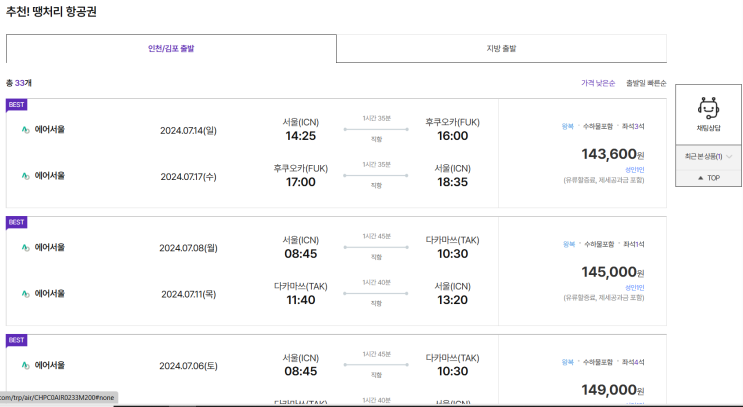Click the Air Seoul logo on the 07.14 flight

tap(26, 129)
